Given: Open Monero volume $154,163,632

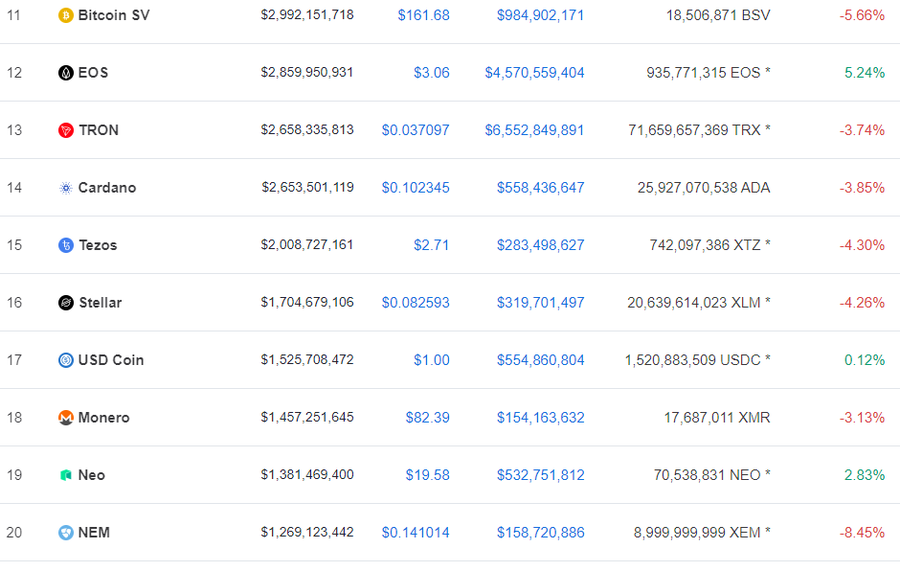Looking at the screenshot, I should (x=541, y=417).
